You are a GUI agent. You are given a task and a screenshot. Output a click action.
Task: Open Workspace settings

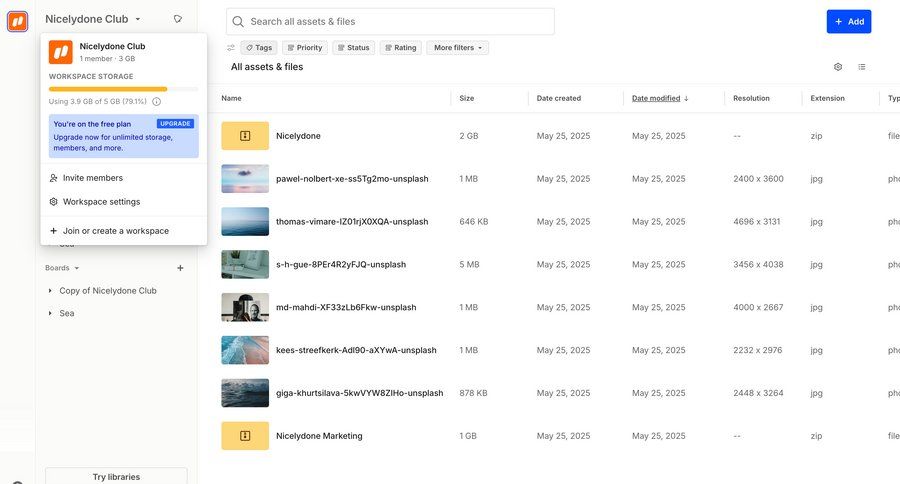[123, 202]
